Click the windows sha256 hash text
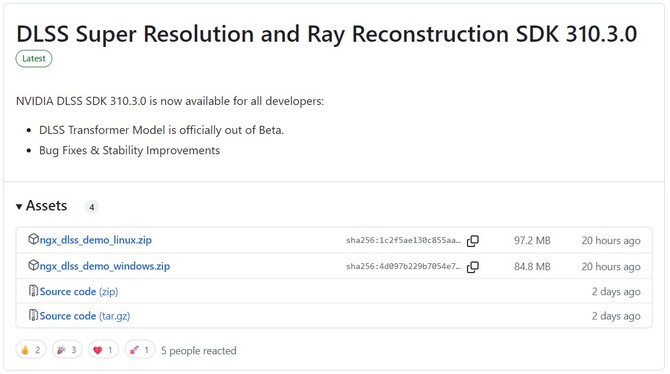Image resolution: width=670 pixels, height=374 pixels. pyautogui.click(x=403, y=267)
